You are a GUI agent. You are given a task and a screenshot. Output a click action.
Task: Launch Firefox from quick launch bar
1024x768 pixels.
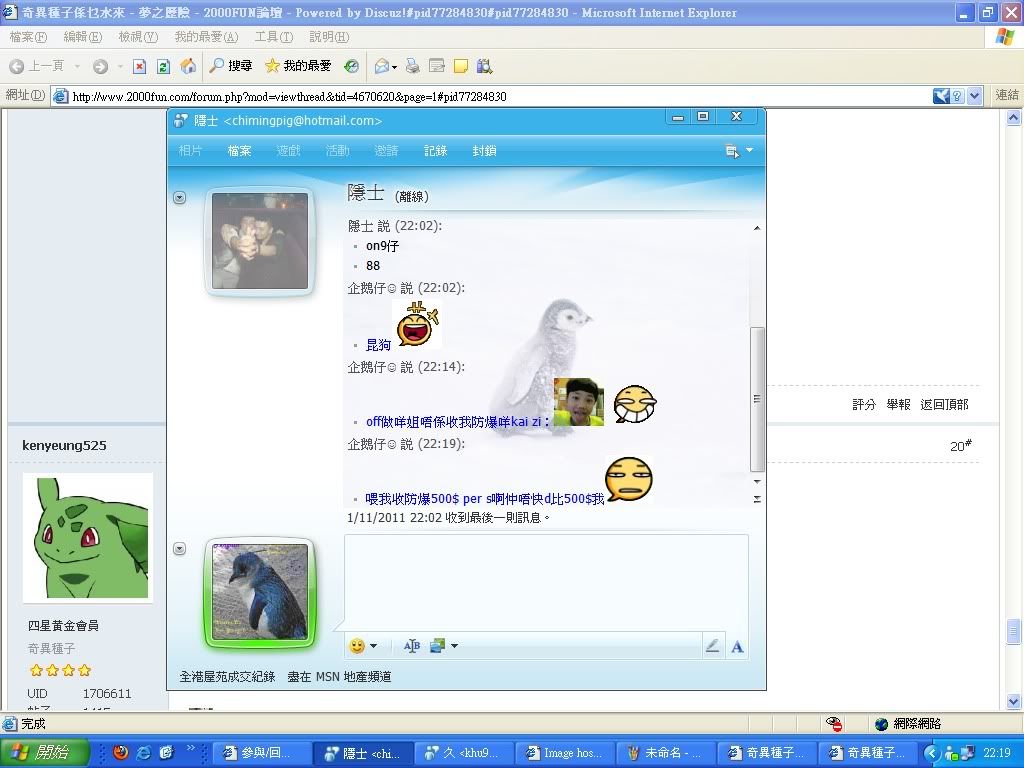121,752
